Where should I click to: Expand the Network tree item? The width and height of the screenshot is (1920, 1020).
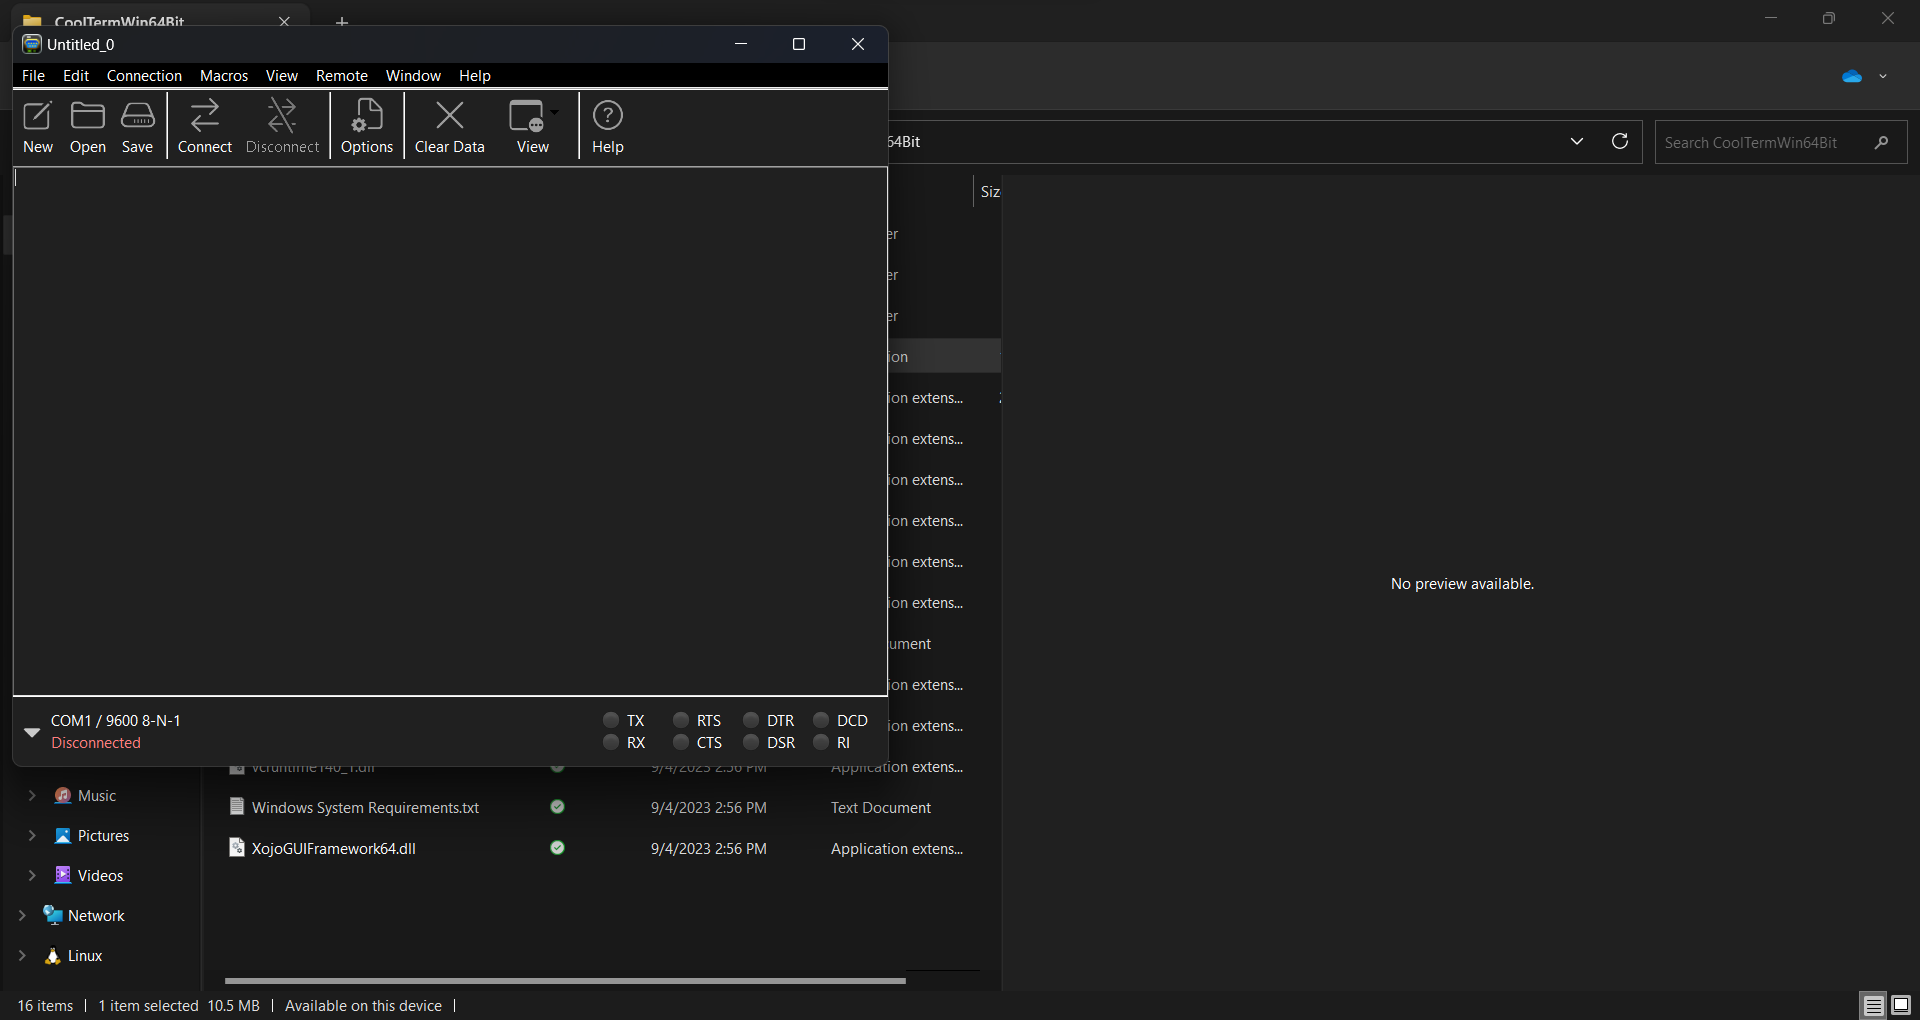[22, 915]
